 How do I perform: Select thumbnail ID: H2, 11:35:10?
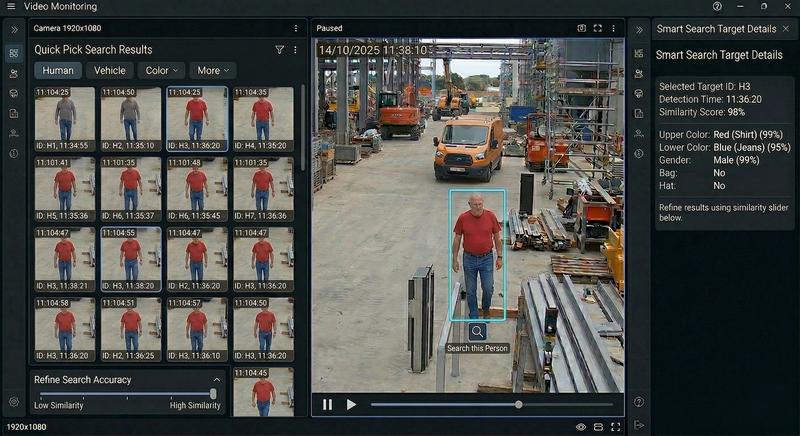click(131, 119)
